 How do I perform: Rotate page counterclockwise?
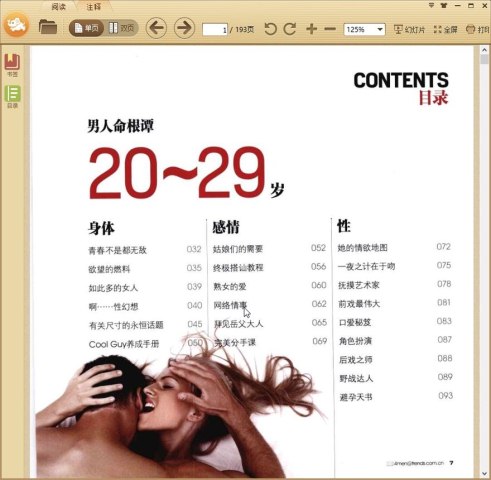click(270, 29)
